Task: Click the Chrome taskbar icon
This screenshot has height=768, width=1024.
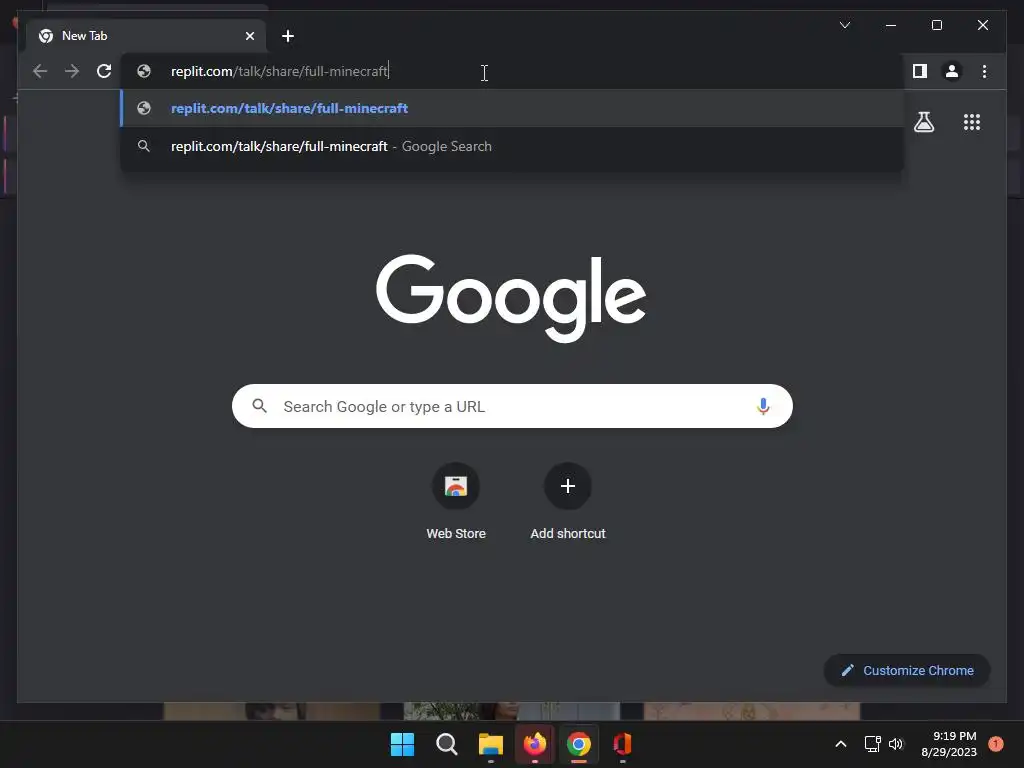Action: coord(579,744)
